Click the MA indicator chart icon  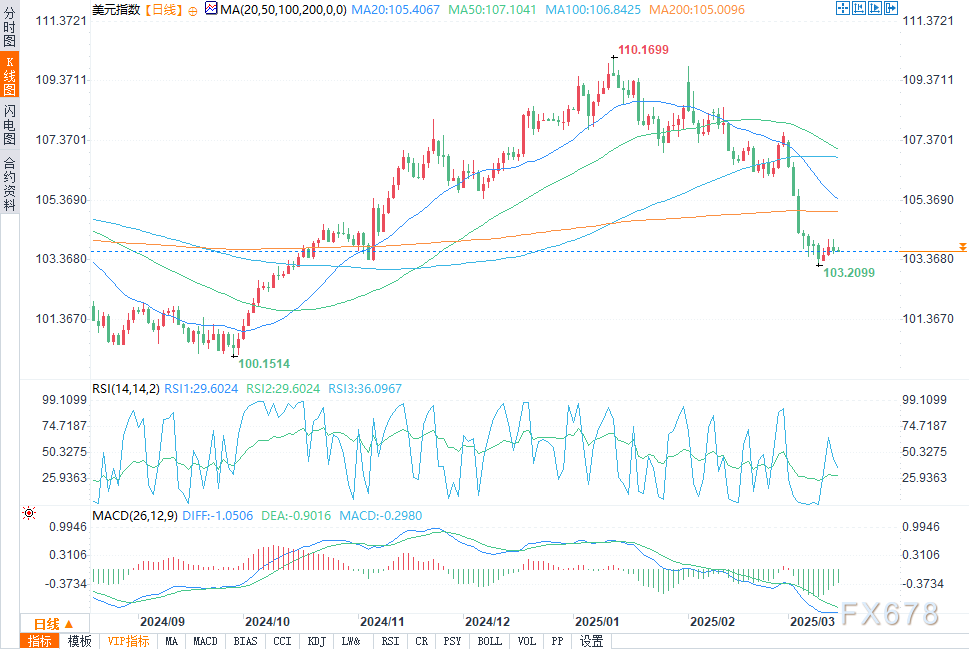click(x=210, y=9)
